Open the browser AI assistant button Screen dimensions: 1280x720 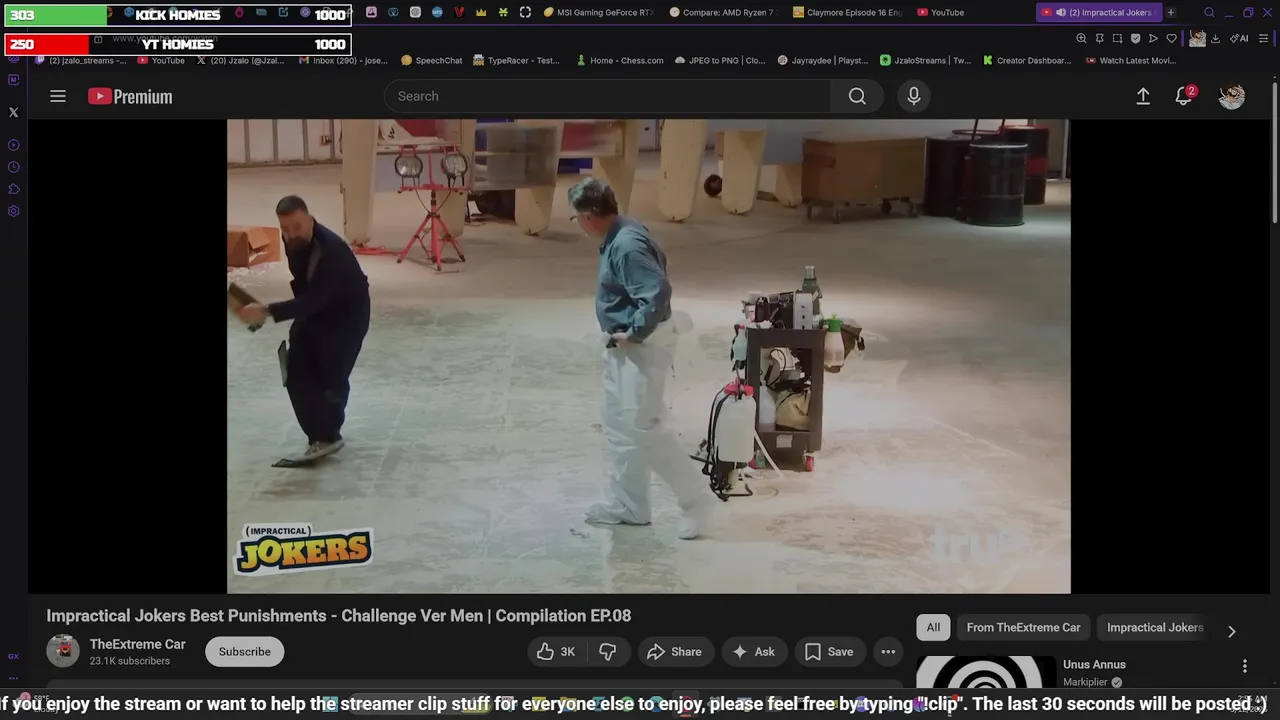[x=1239, y=38]
